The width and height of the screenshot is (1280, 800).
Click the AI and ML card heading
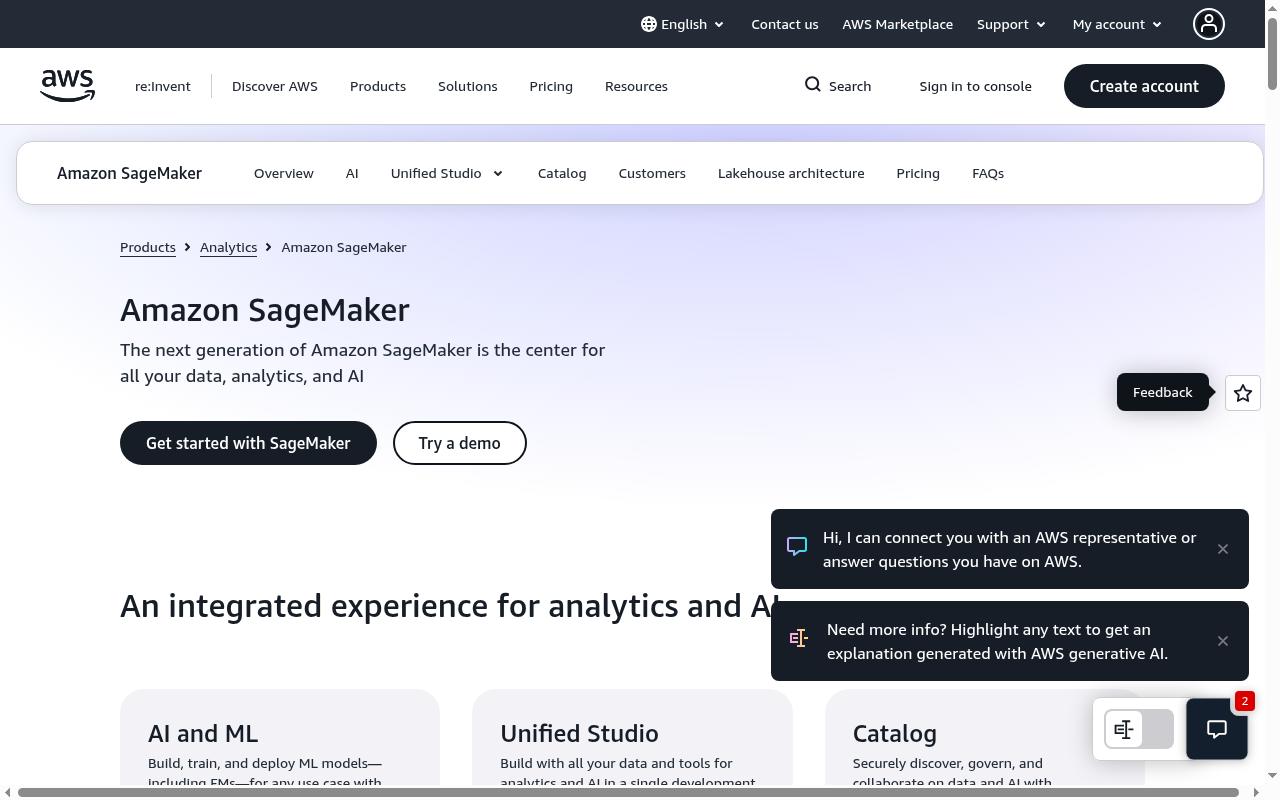[203, 733]
